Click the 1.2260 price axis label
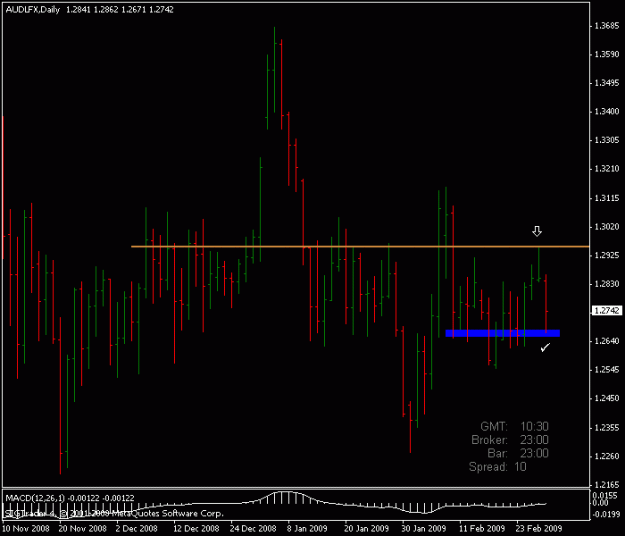Screen dimensions: 625x536 point(607,456)
